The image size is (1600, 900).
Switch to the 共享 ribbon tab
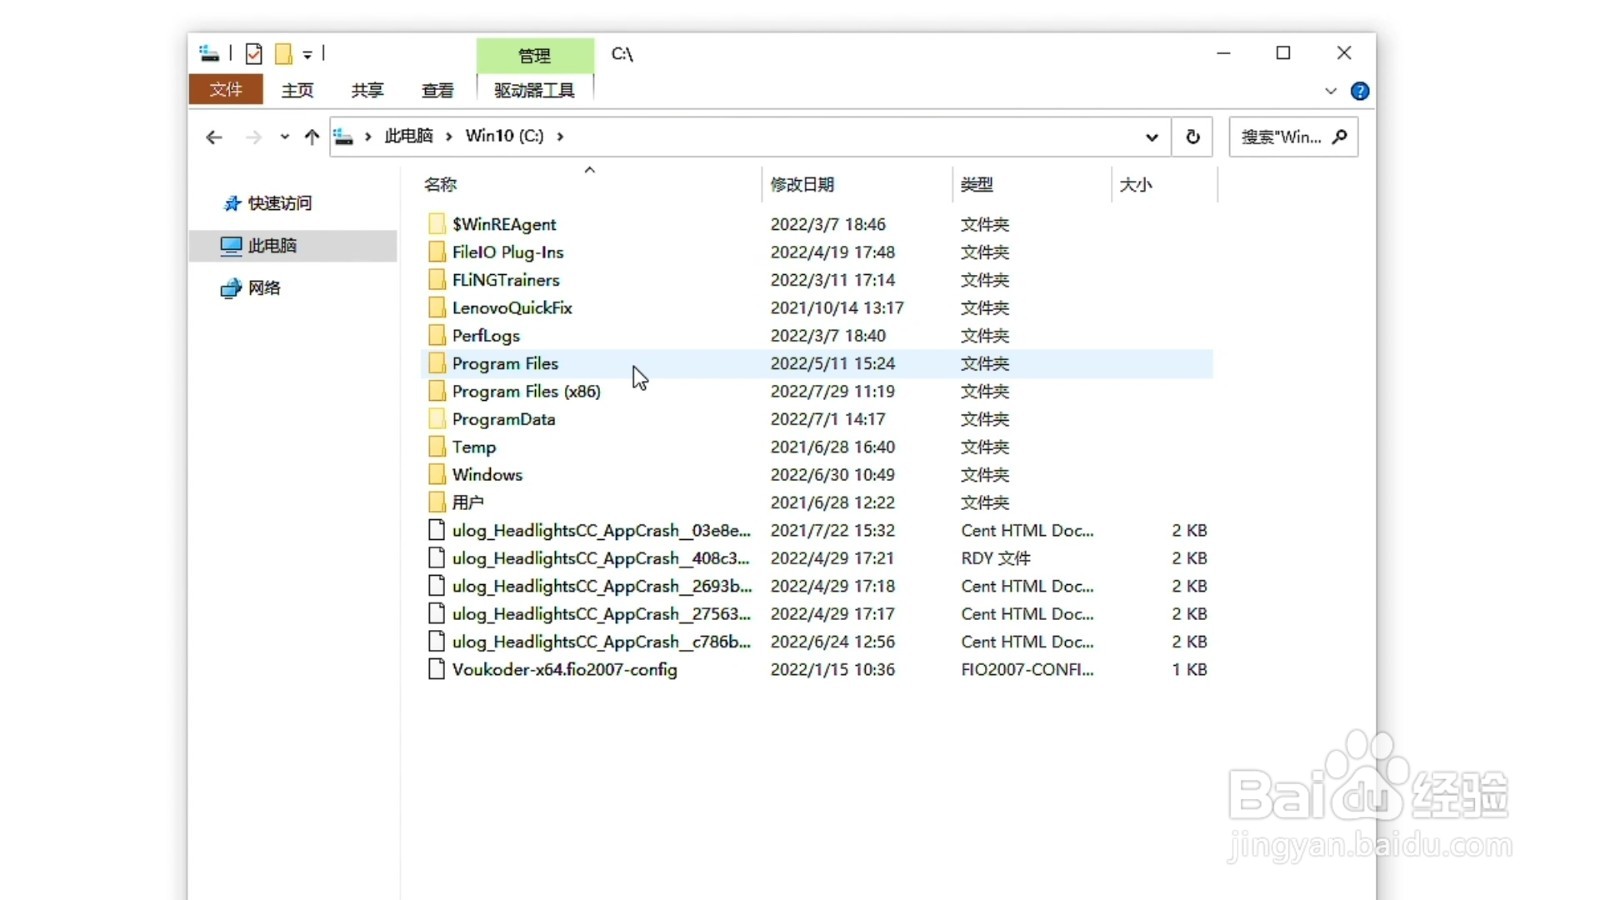pyautogui.click(x=367, y=90)
